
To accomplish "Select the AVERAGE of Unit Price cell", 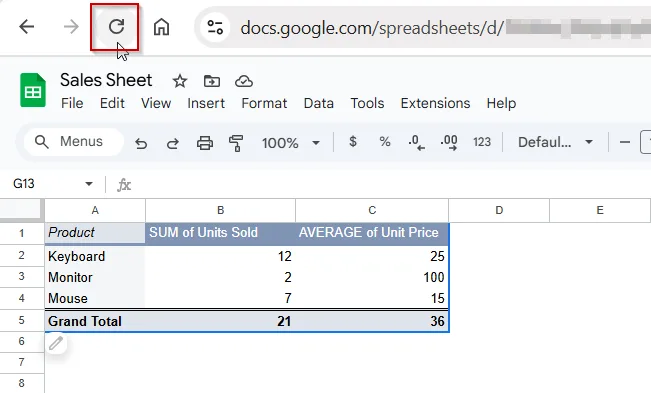I will pyautogui.click(x=372, y=233).
